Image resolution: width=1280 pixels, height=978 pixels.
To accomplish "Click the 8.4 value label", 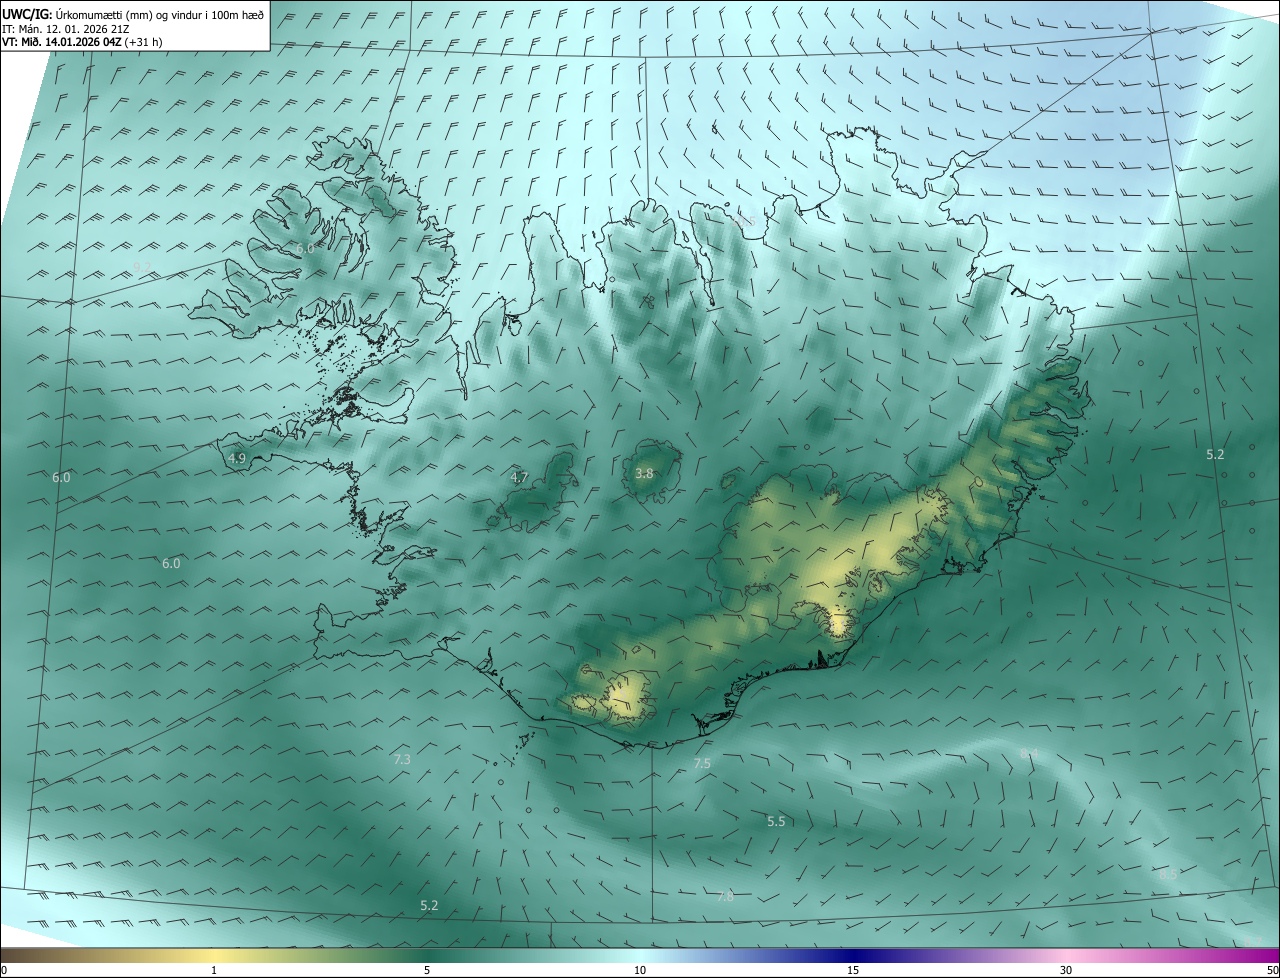I will pos(1029,753).
